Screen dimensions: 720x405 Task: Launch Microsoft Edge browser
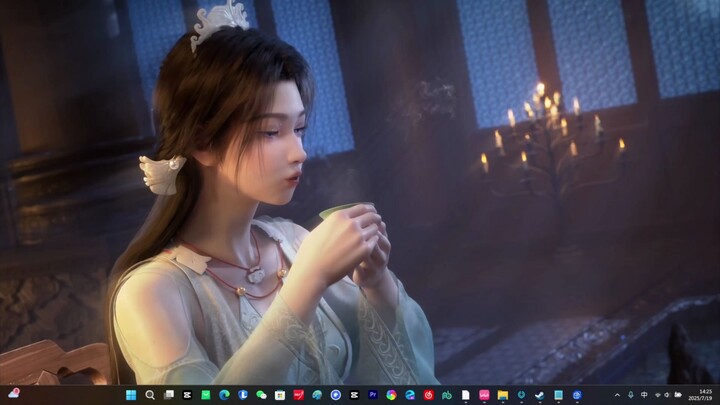point(224,395)
